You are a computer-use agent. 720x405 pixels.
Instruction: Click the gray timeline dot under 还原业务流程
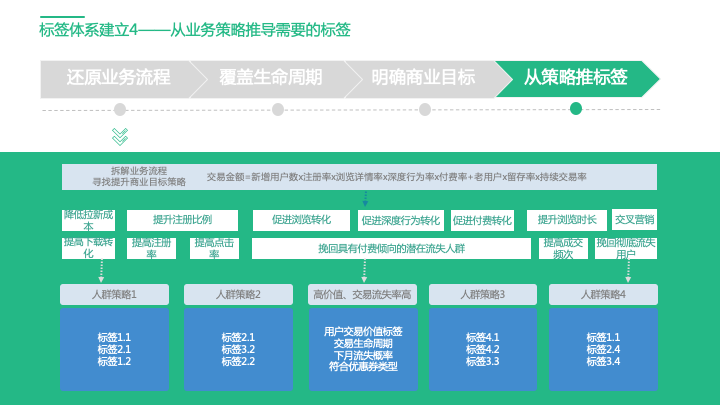120,109
